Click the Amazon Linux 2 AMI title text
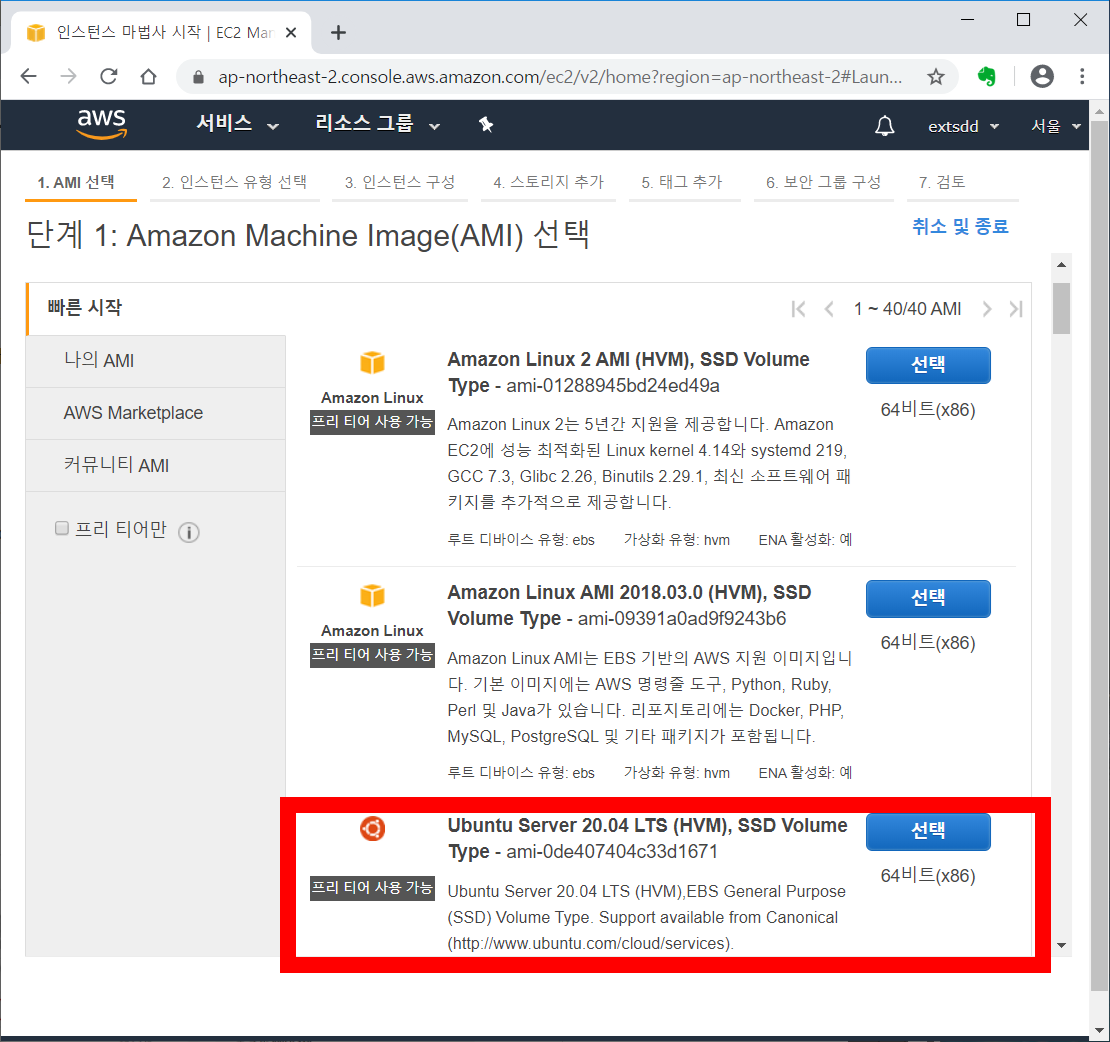Image resolution: width=1110 pixels, height=1042 pixels. (x=629, y=372)
